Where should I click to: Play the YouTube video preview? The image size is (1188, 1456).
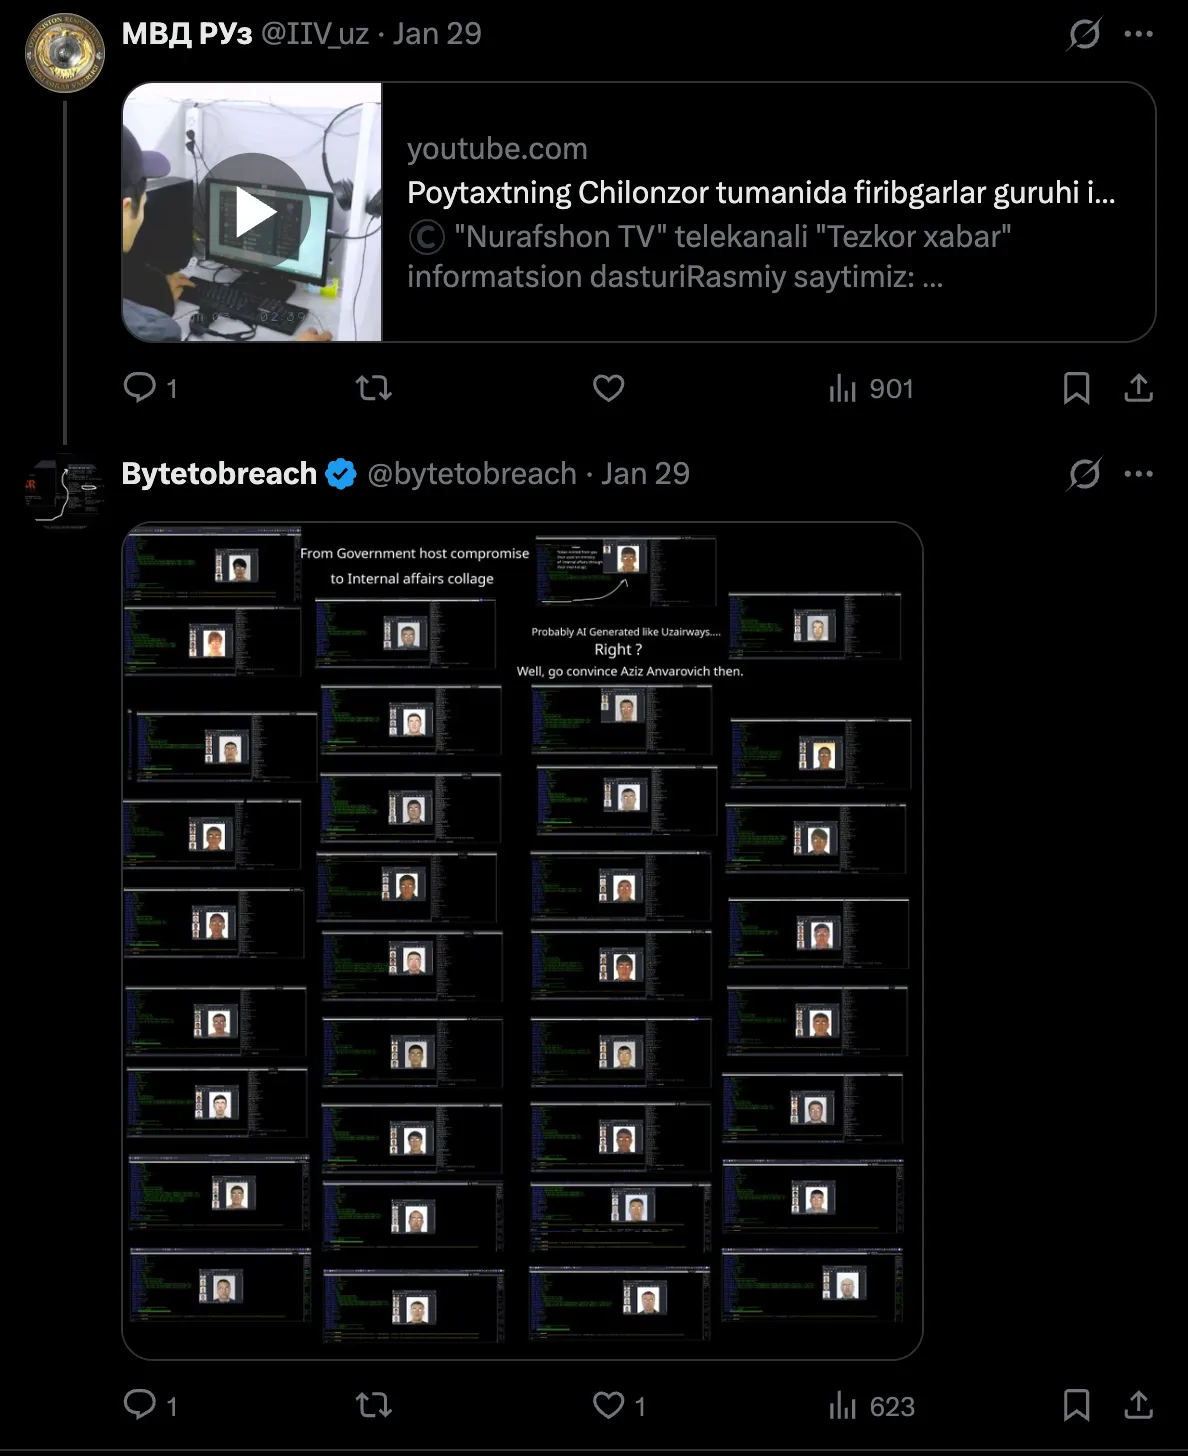(255, 212)
